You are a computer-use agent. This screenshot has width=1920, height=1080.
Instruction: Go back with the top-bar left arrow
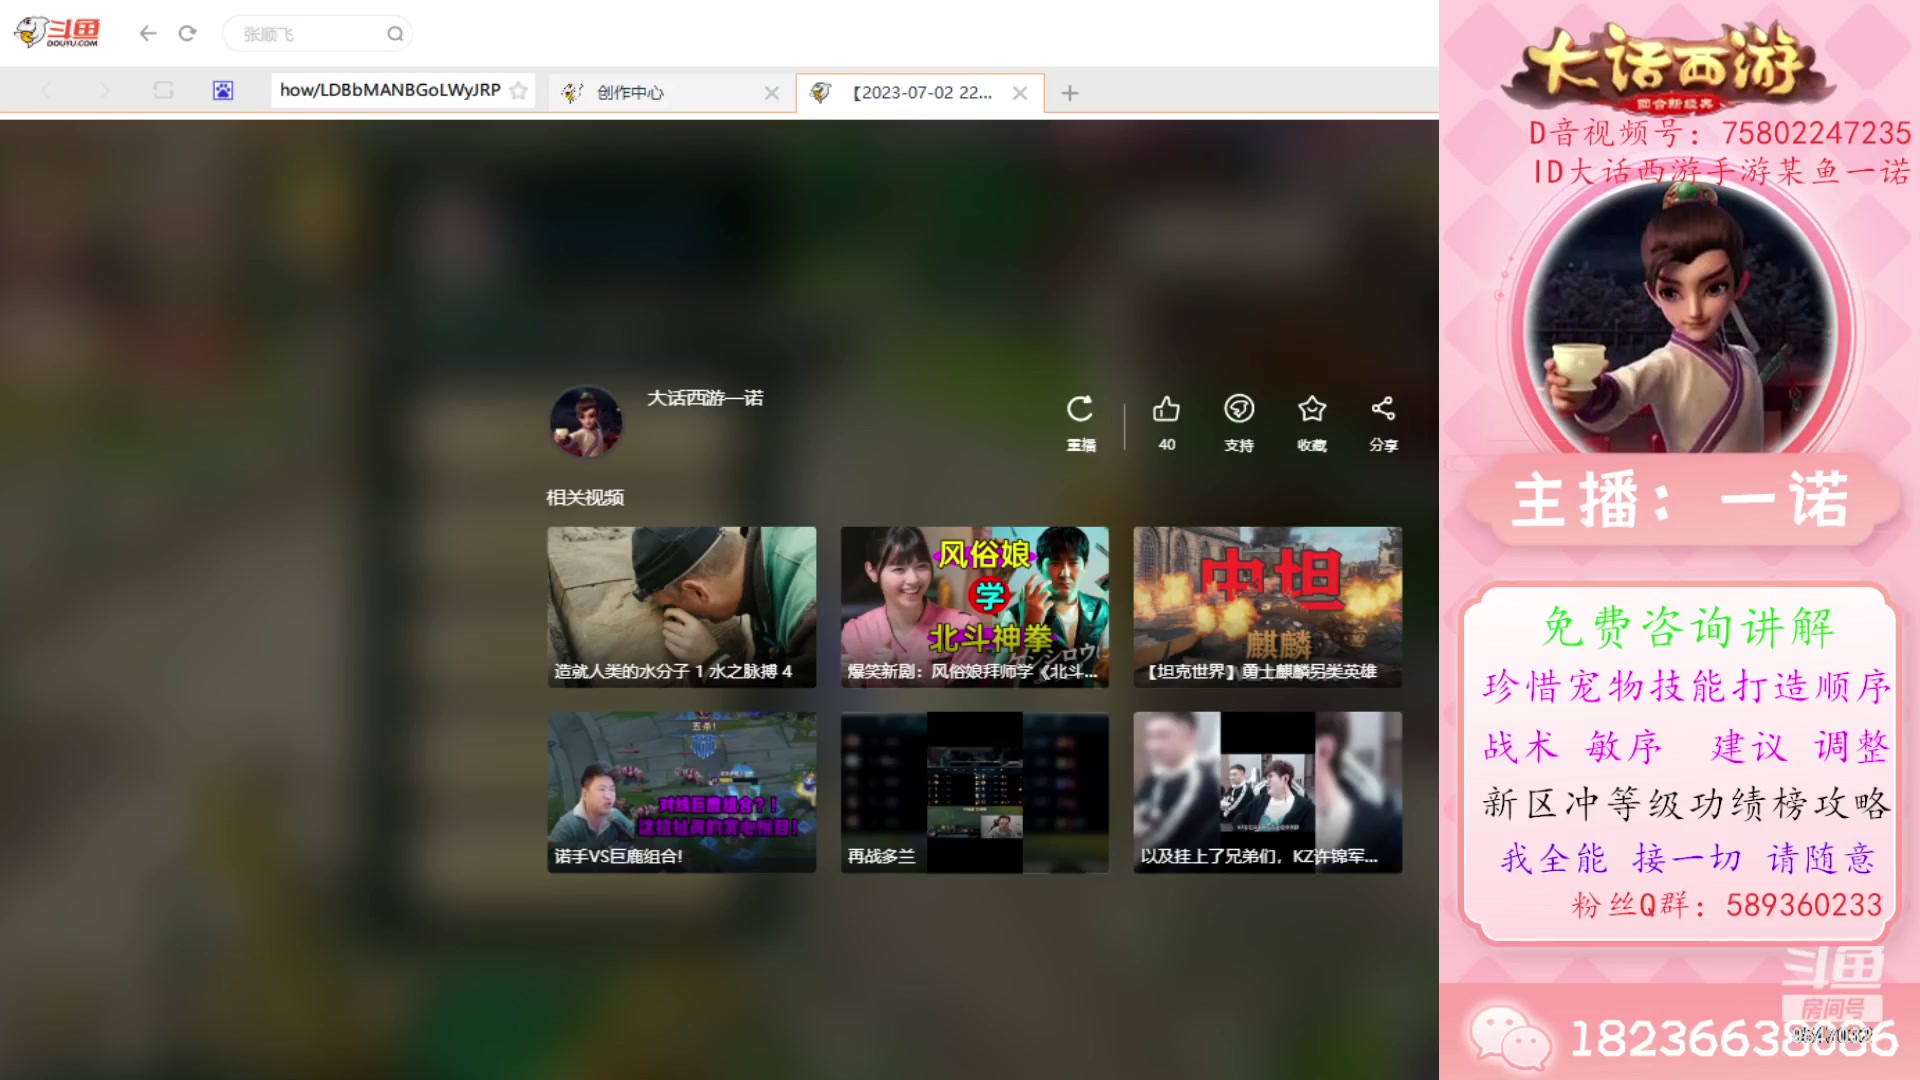click(148, 33)
